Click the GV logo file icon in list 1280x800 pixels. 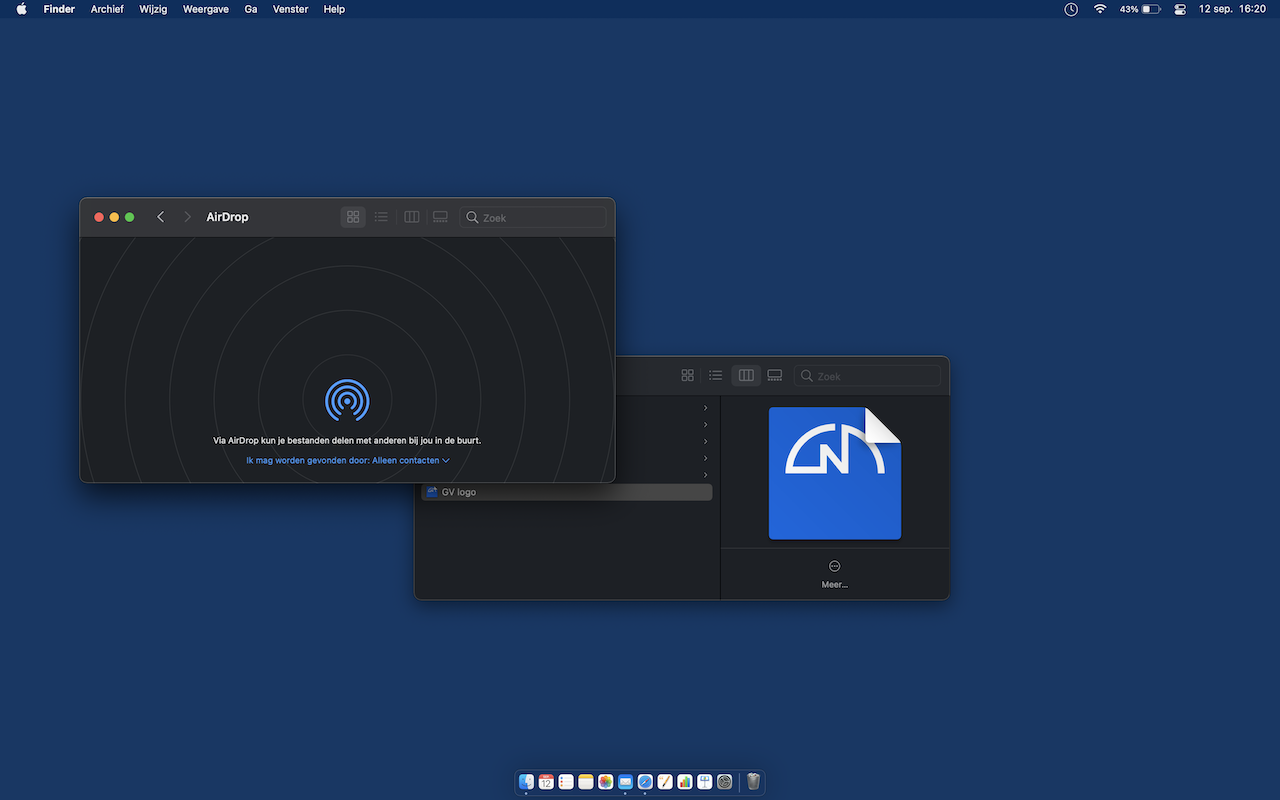[432, 492]
